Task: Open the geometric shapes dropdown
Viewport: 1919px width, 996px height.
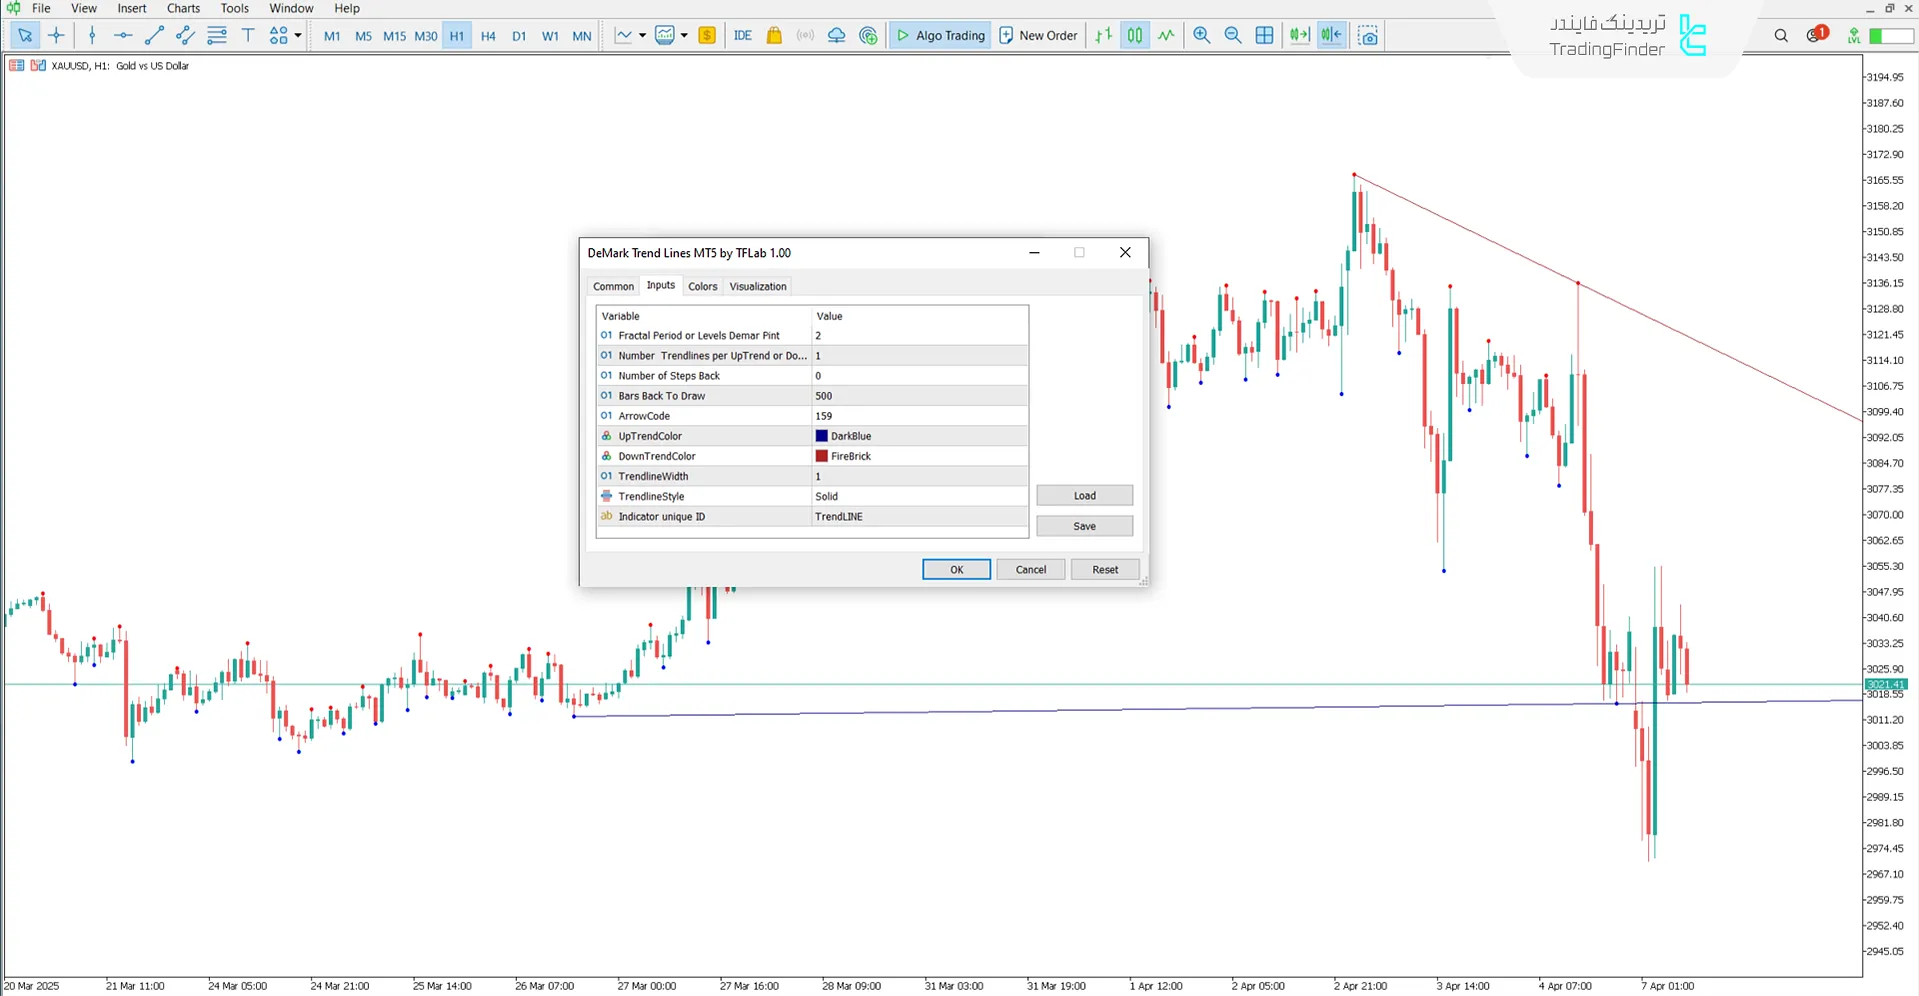Action: (x=297, y=35)
